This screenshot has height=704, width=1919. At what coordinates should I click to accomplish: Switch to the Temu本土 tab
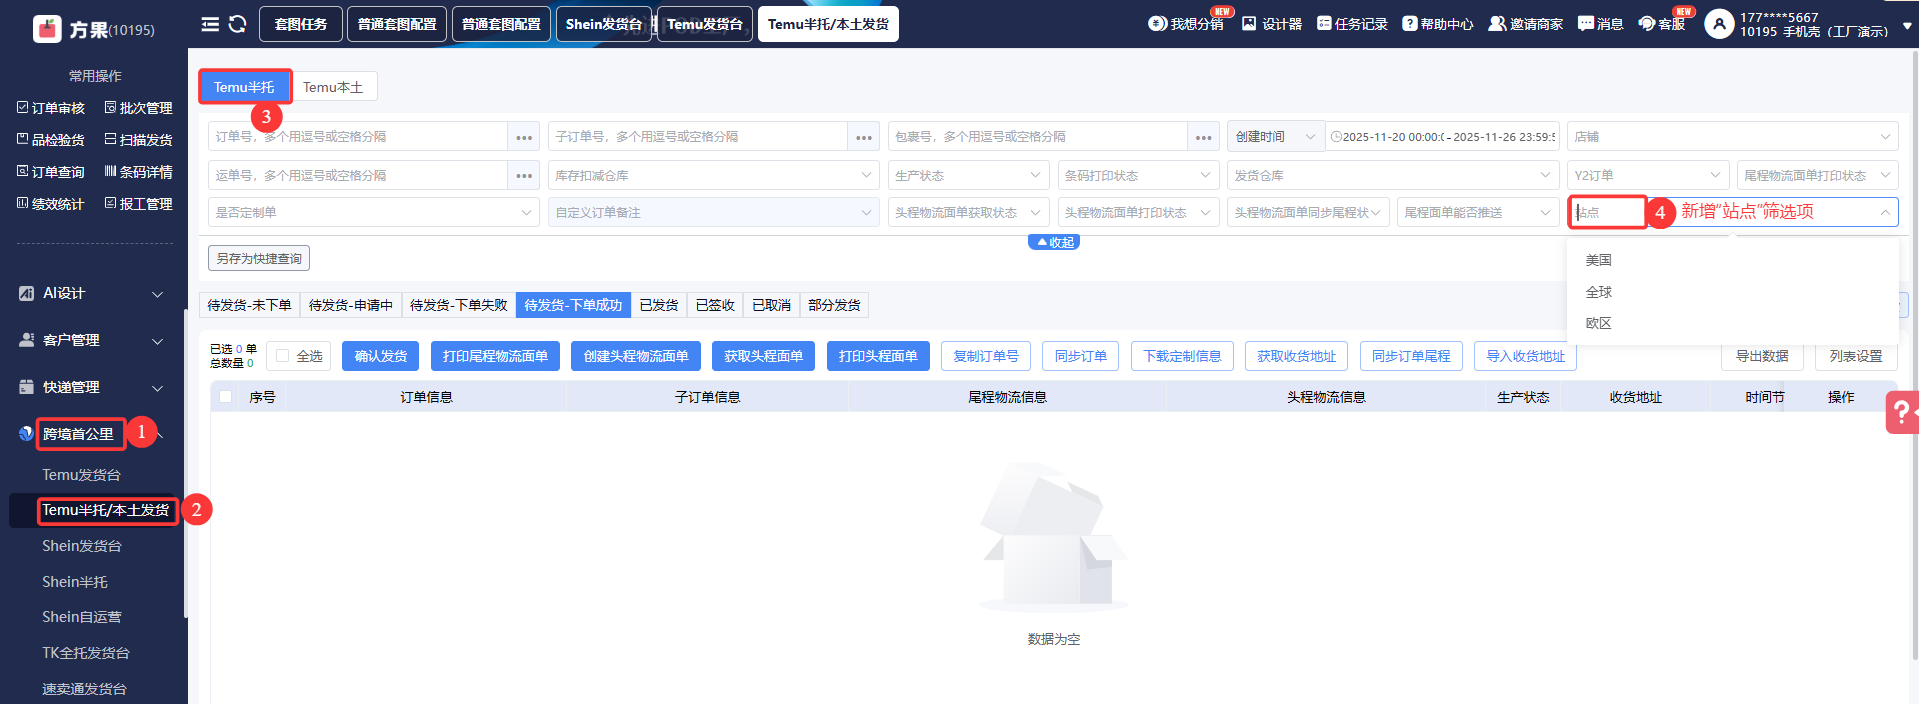333,87
